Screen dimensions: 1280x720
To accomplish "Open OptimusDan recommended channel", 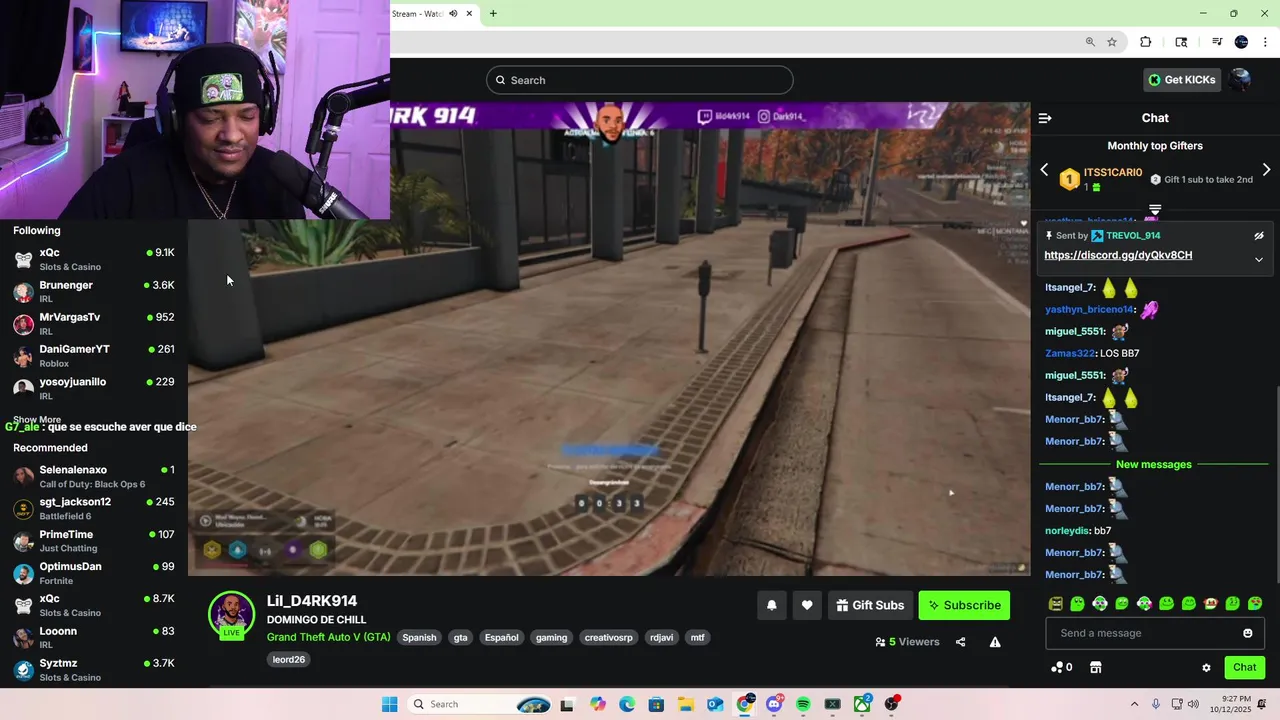I will [94, 572].
